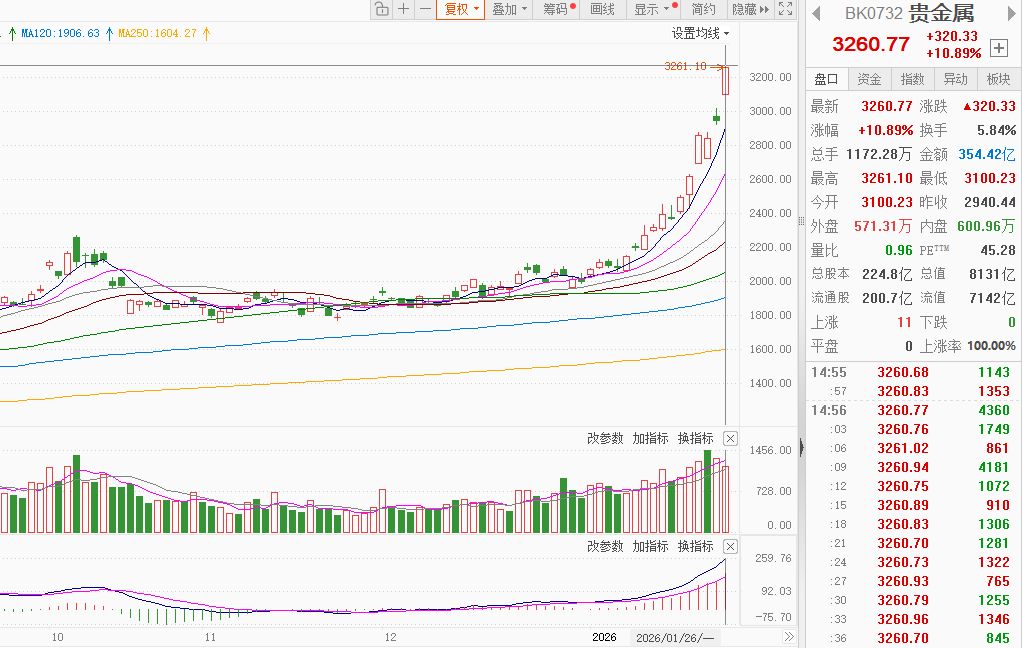Add 贵金属 to watchlist plus box
The width and height of the screenshot is (1022, 648).
999,48
